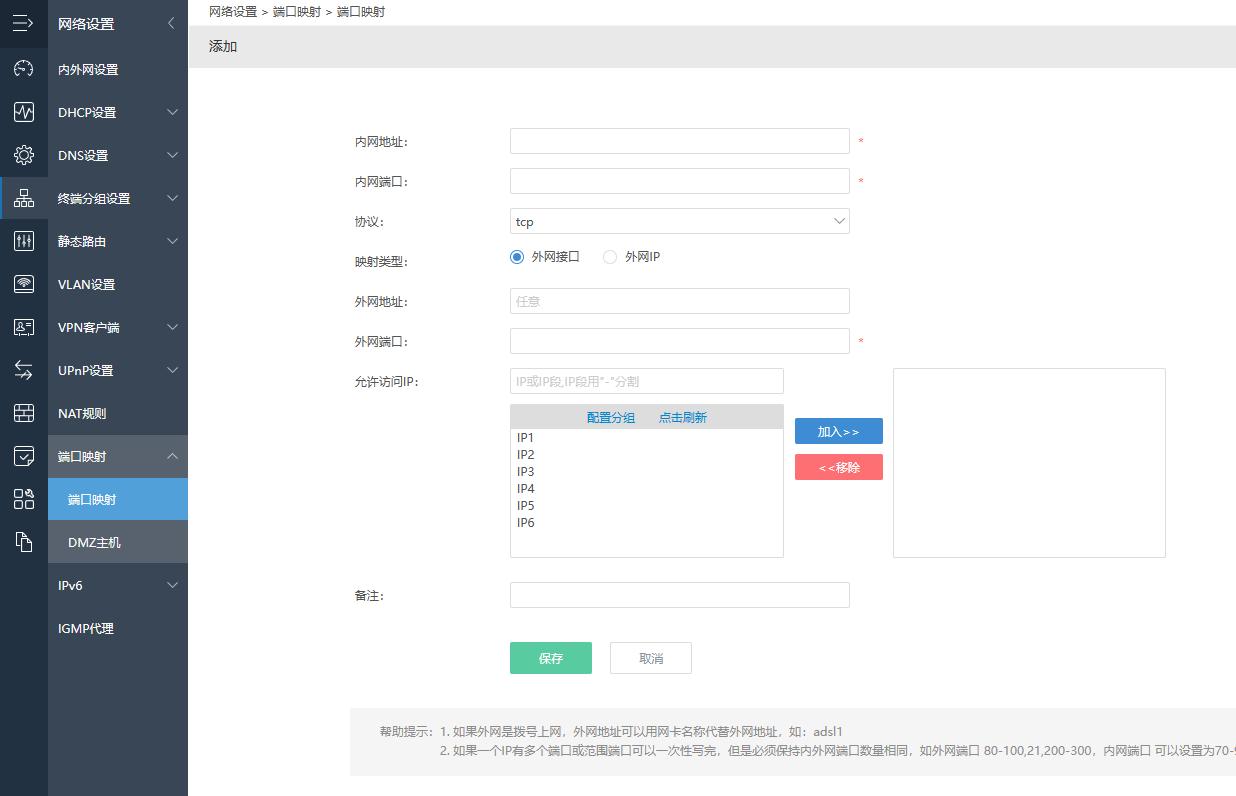Collapse the 端口映射 sidebar section
Image resolution: width=1236 pixels, height=796 pixels.
[x=117, y=456]
